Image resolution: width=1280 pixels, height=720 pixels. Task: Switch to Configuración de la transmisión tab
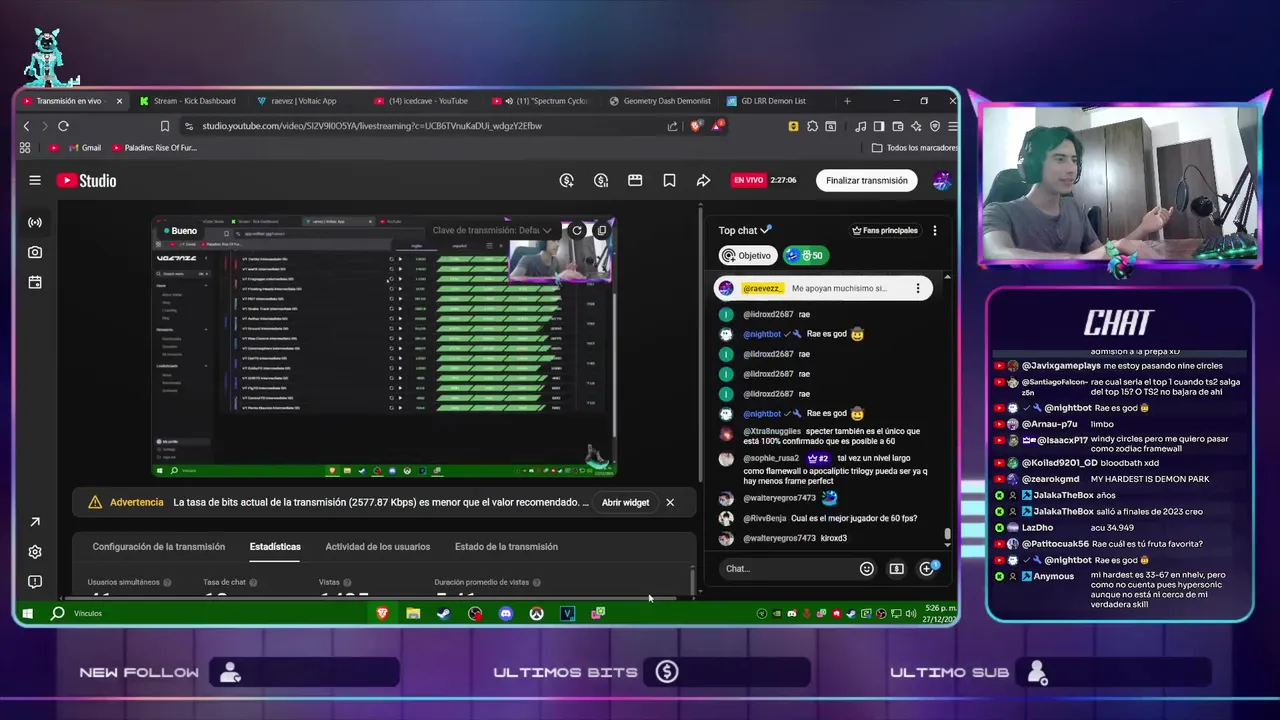tap(159, 546)
